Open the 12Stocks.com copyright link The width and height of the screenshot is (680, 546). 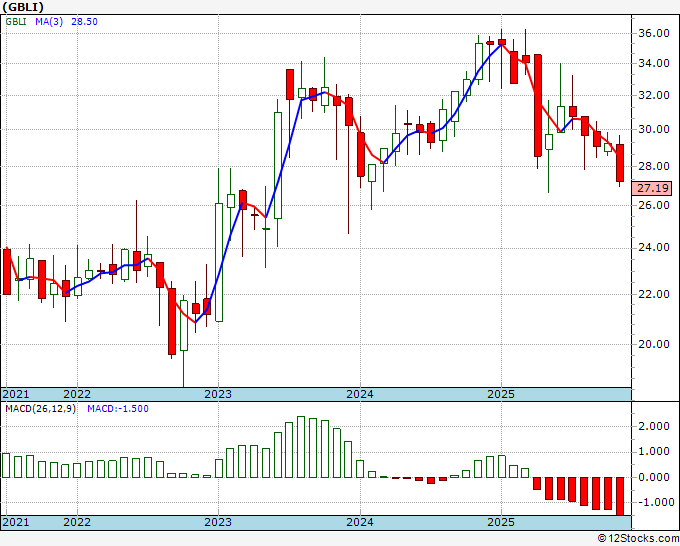coord(638,539)
